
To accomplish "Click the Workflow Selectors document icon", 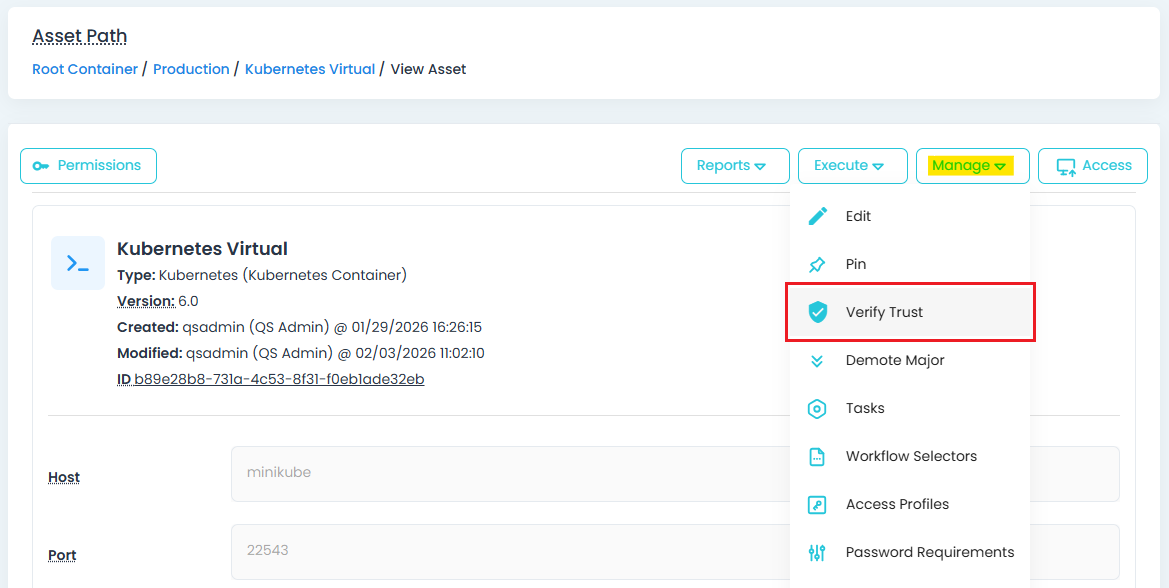I will click(x=817, y=456).
